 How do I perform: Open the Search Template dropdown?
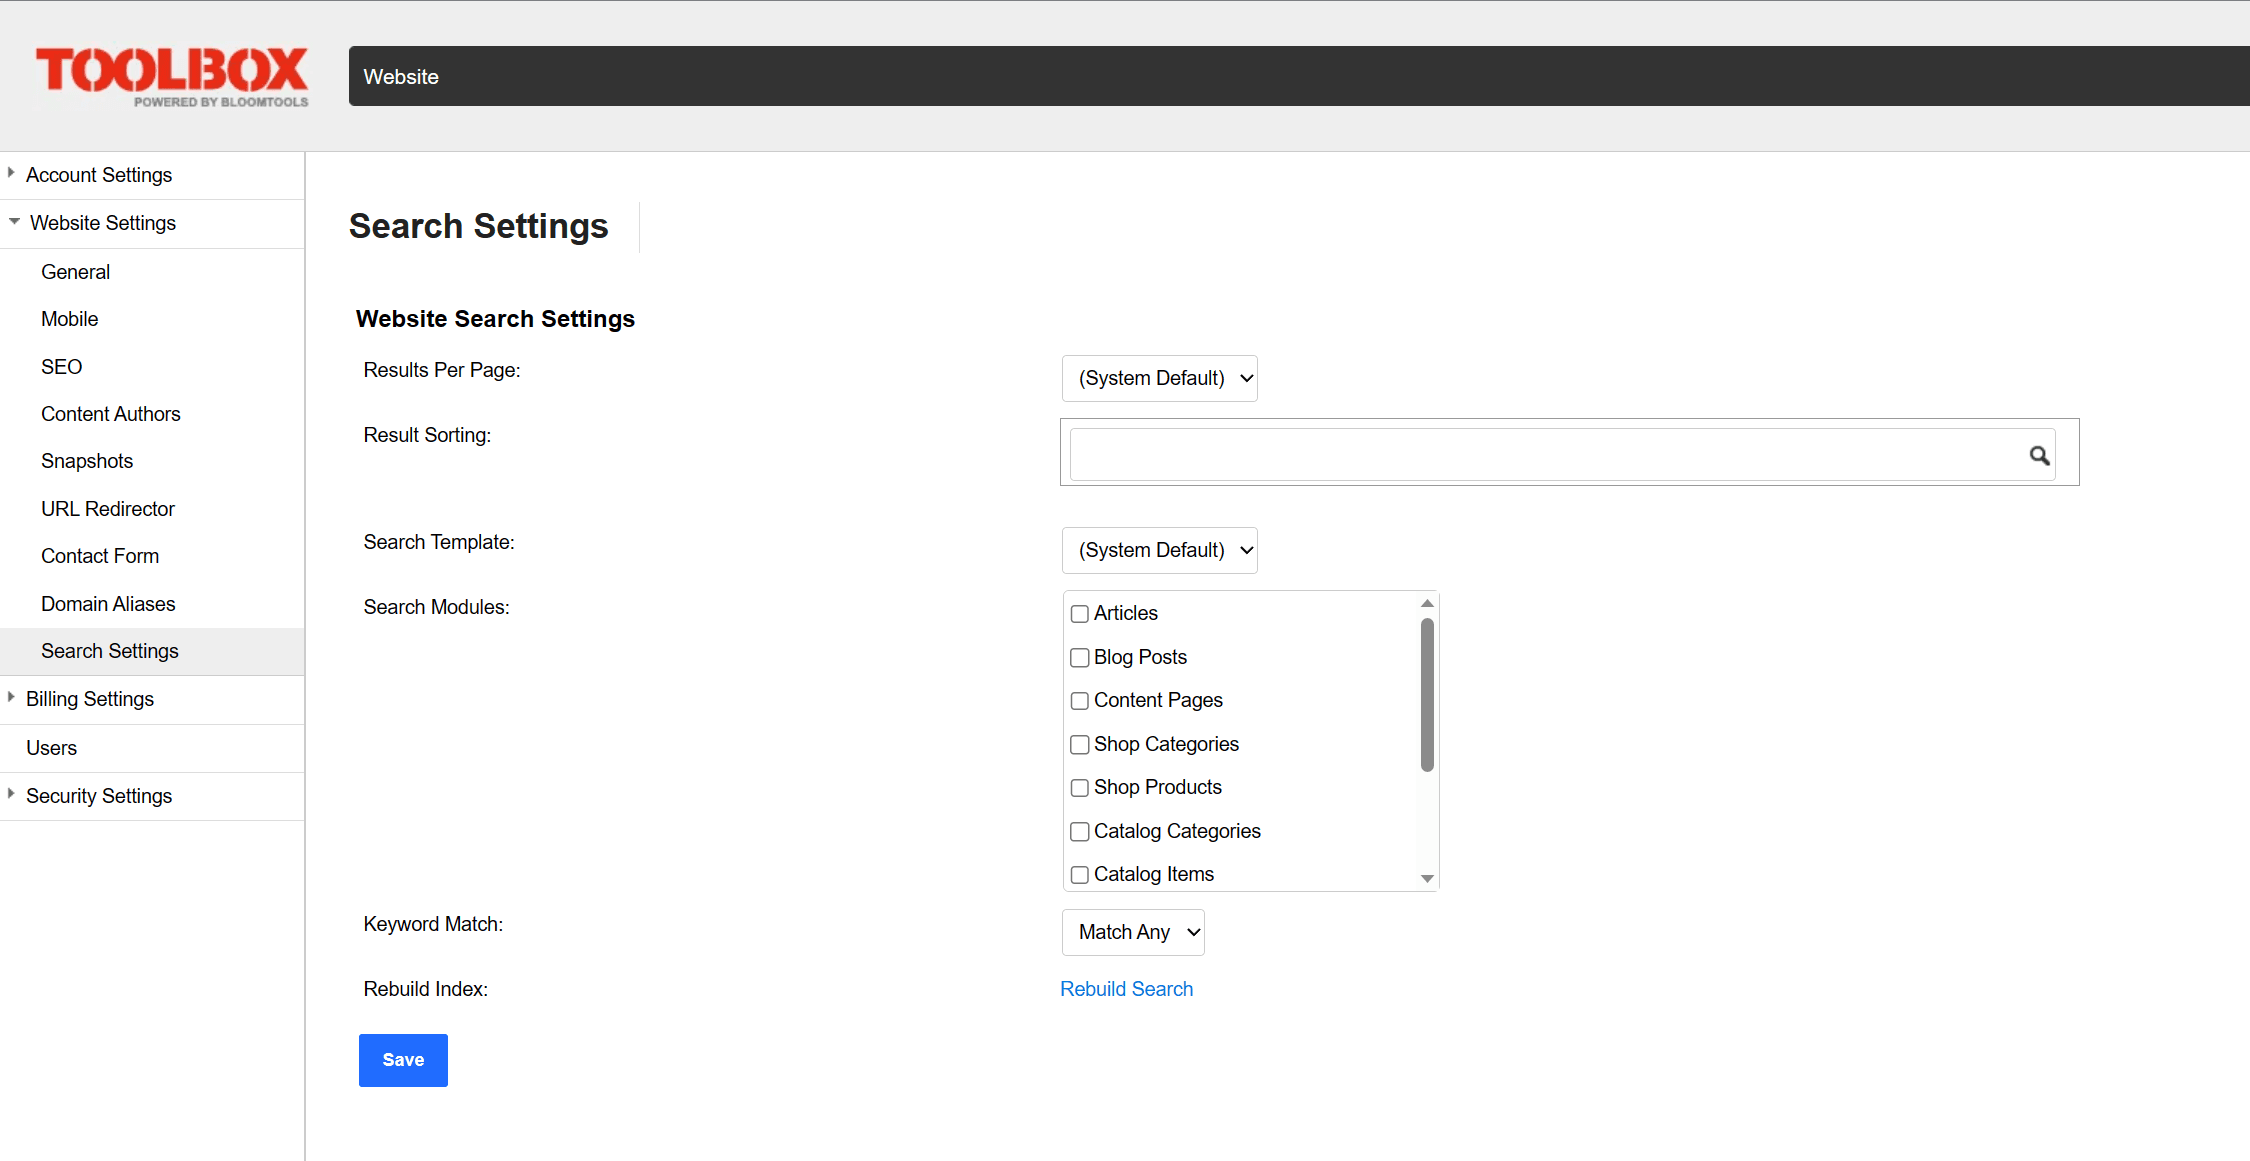(x=1159, y=550)
